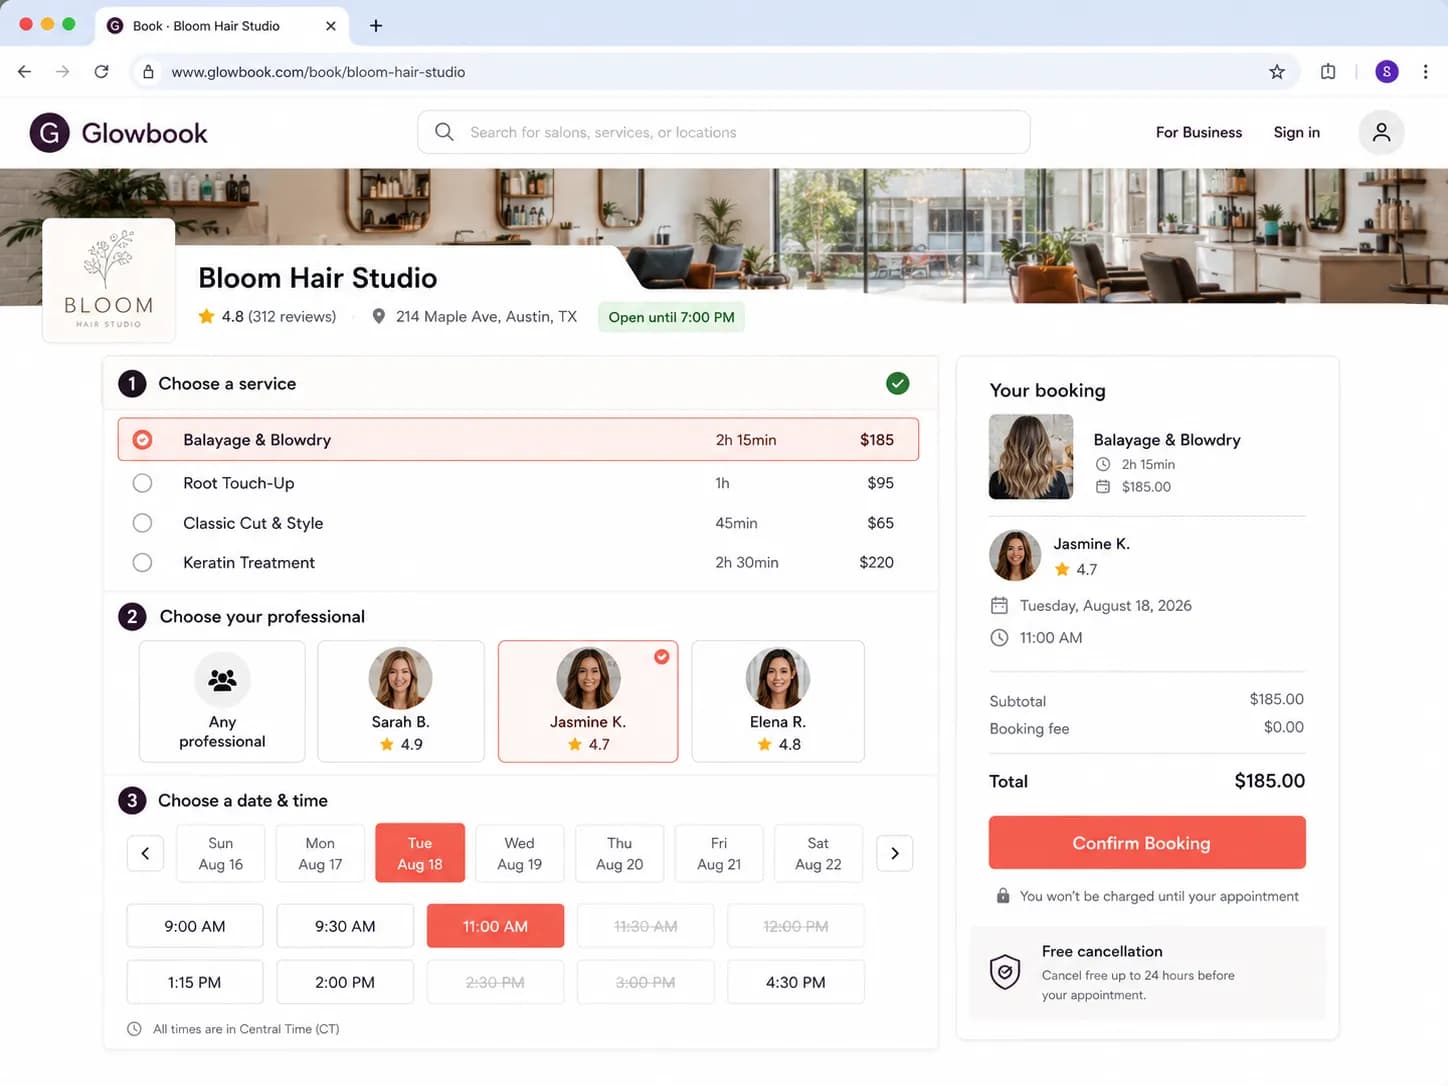1448x1086 pixels.
Task: Click the 4.8 (312 reviews) rating
Action: (267, 317)
